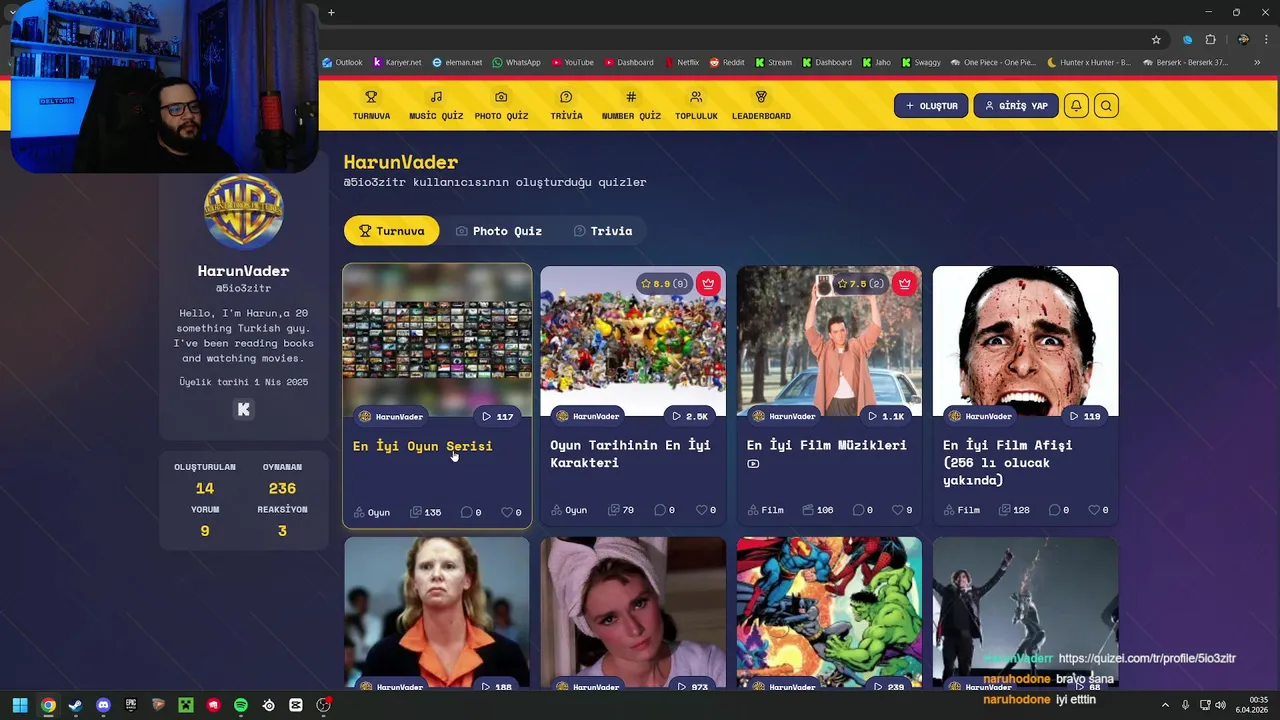Open the Leaderboard page
Image resolution: width=1280 pixels, height=720 pixels.
point(761,105)
